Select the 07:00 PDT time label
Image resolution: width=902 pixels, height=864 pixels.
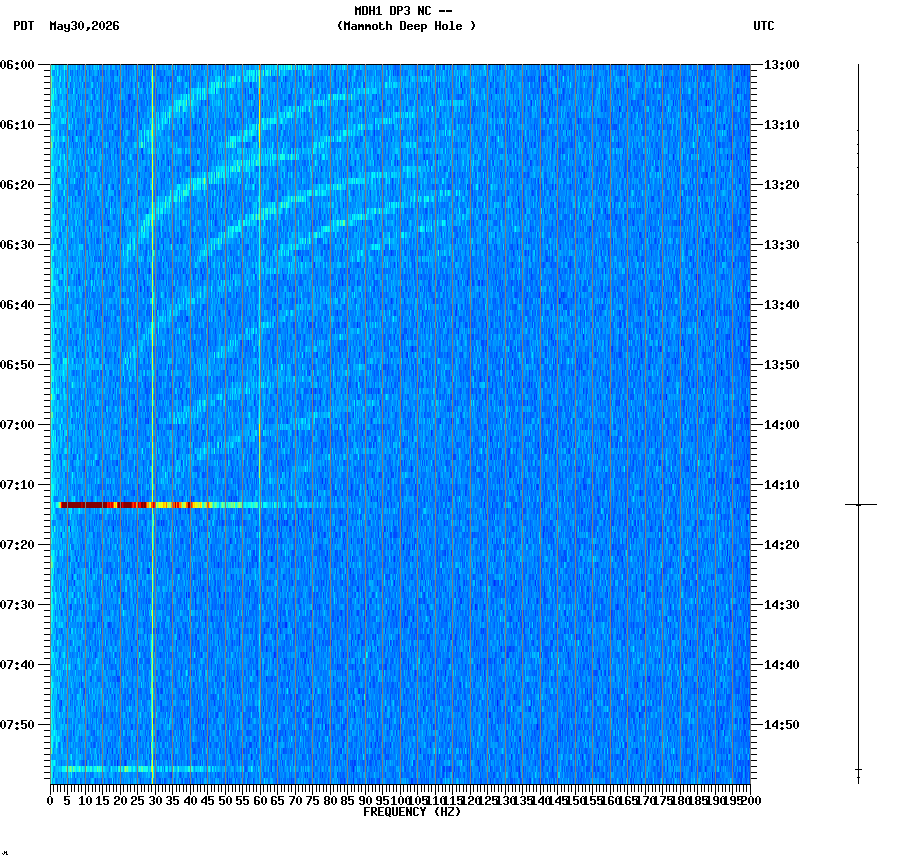pos(17,425)
